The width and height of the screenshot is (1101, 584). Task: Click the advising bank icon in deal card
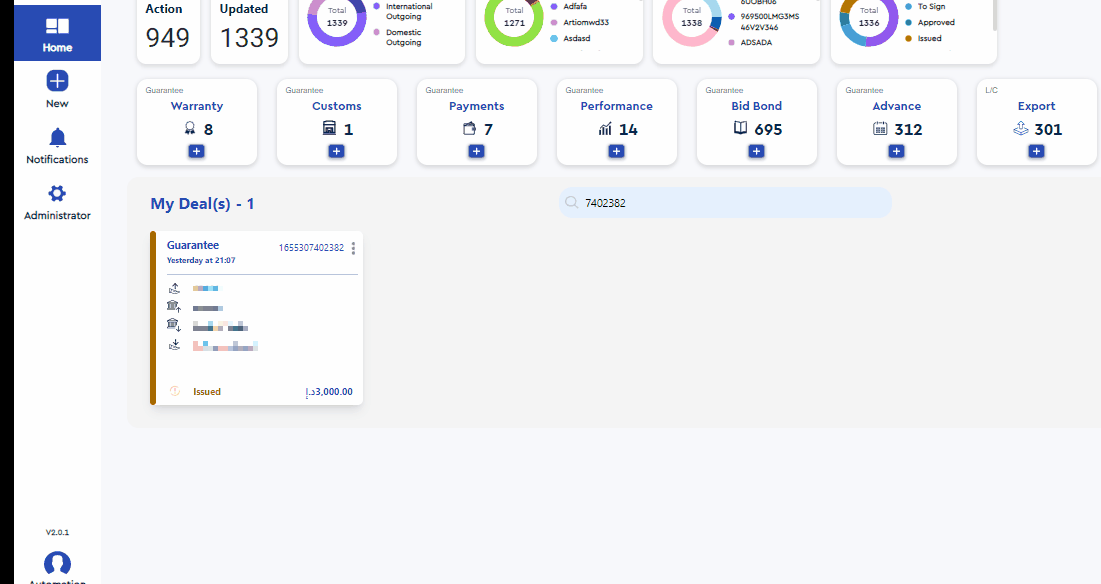click(x=174, y=326)
